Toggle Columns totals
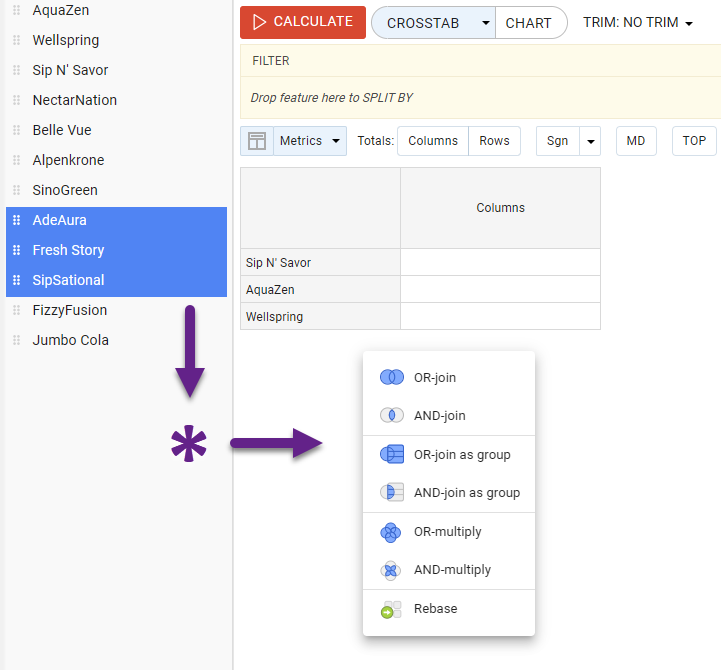 (x=433, y=141)
